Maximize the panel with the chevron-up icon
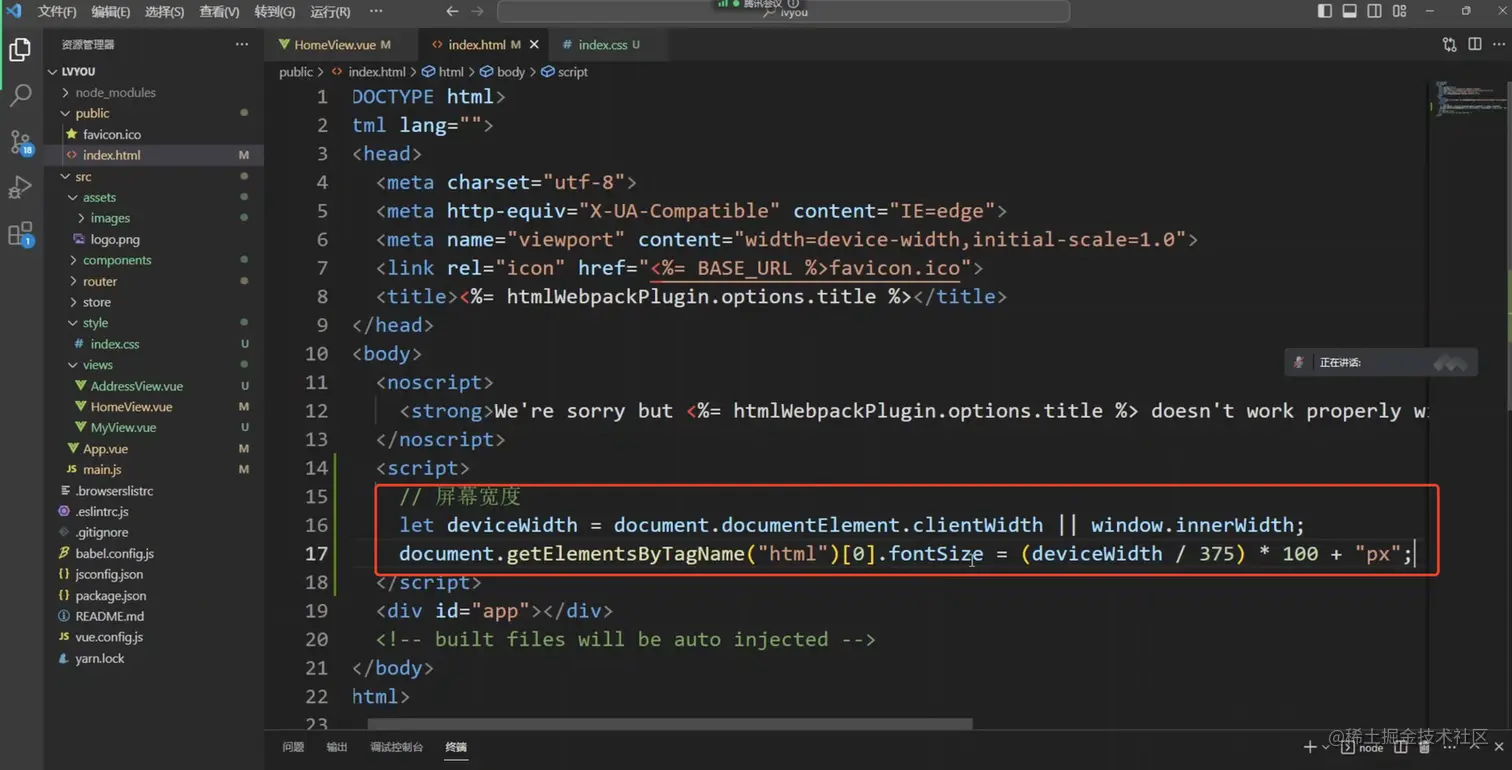Viewport: 1512px width, 770px height. coord(1475,747)
